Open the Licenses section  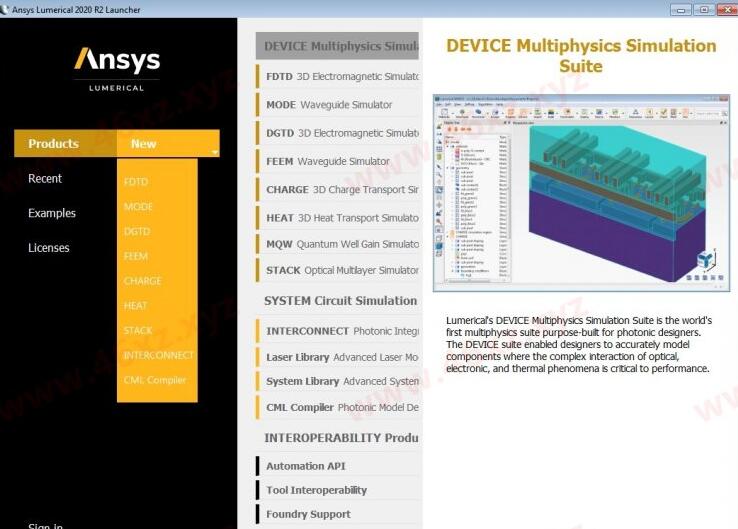click(x=48, y=248)
